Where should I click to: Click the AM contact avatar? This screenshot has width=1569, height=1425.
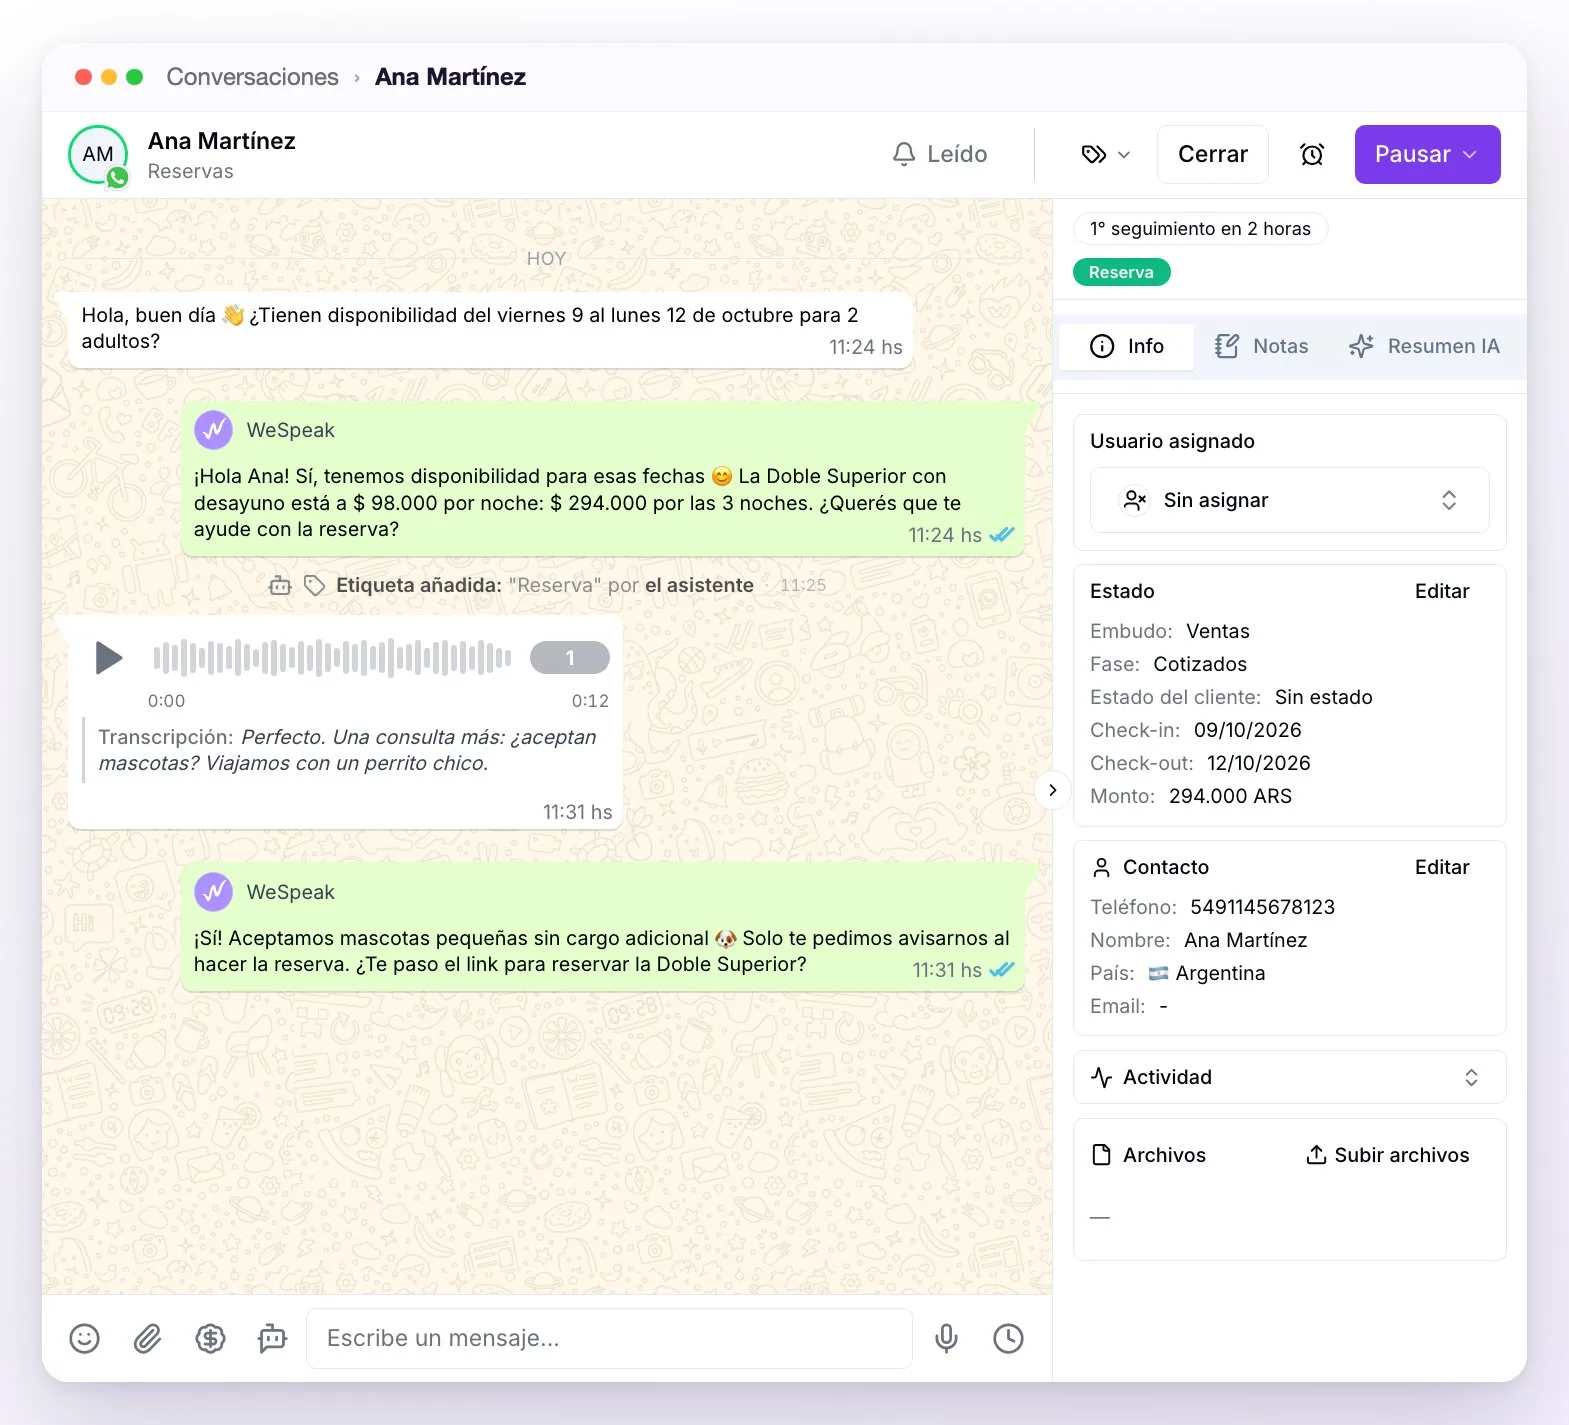coord(98,155)
